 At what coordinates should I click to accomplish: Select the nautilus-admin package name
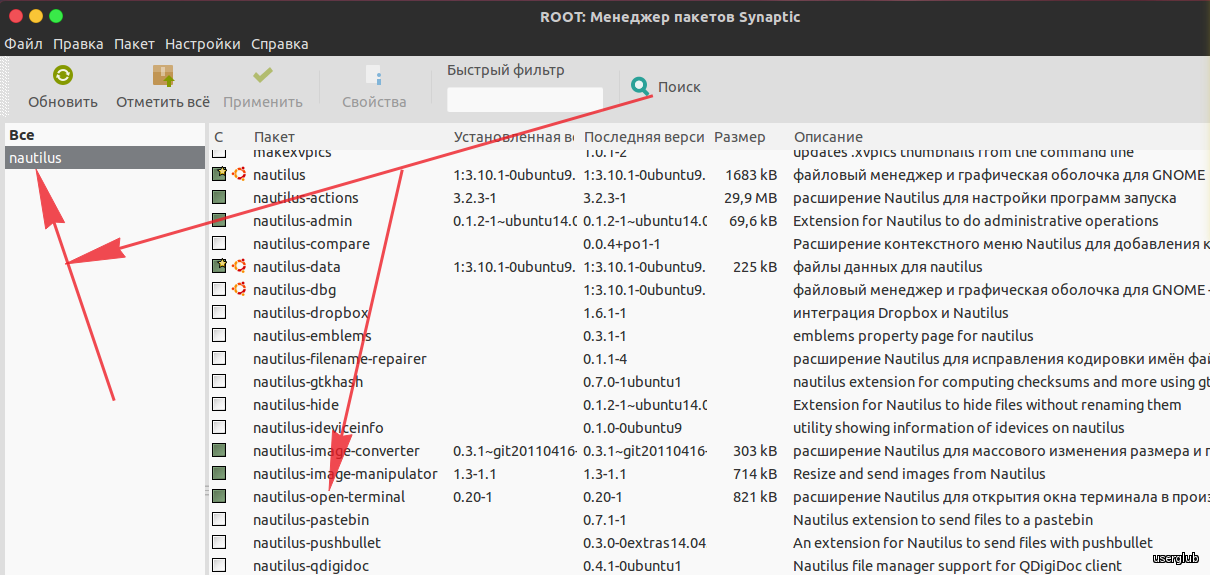point(303,221)
